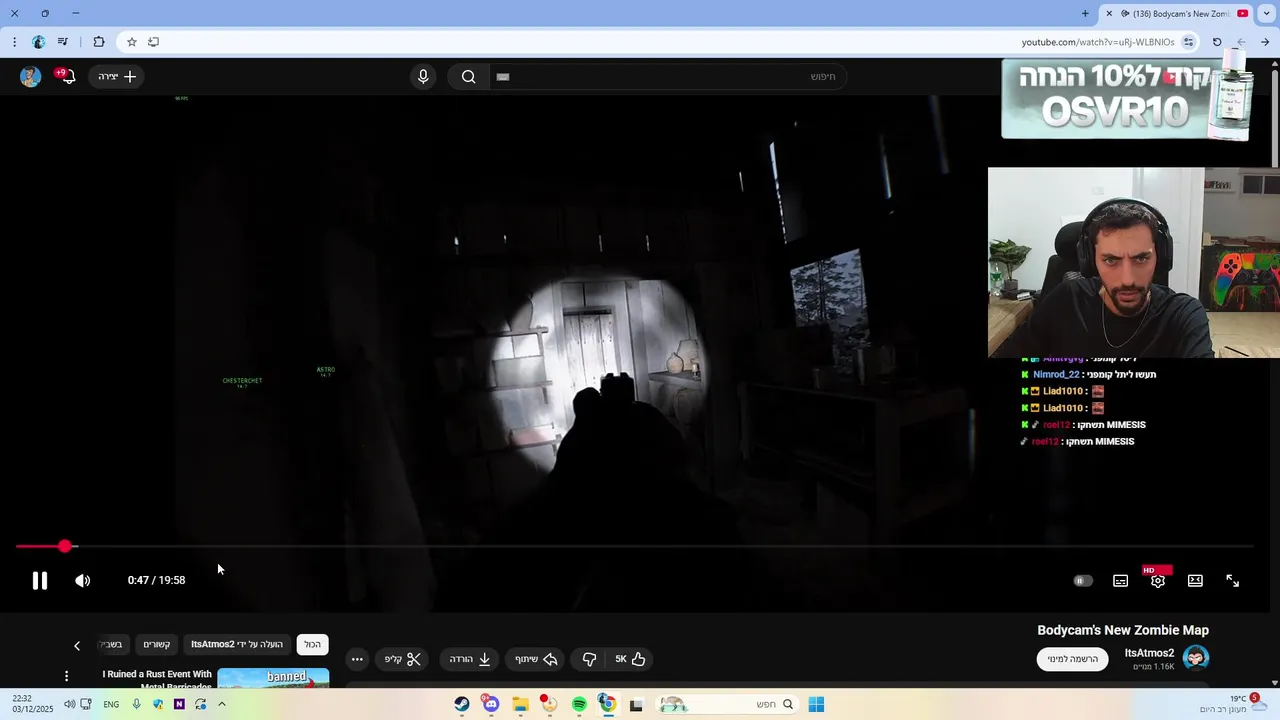Select the 'הועלה על ידי ItsAtmos2' chip
Image resolution: width=1280 pixels, height=720 pixels.
pyautogui.click(x=237, y=645)
